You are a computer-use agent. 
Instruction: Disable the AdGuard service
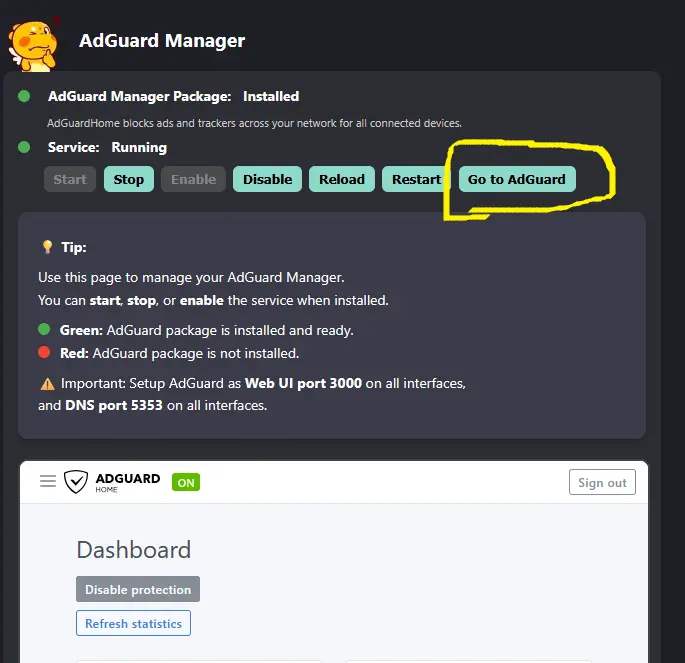tap(267, 179)
